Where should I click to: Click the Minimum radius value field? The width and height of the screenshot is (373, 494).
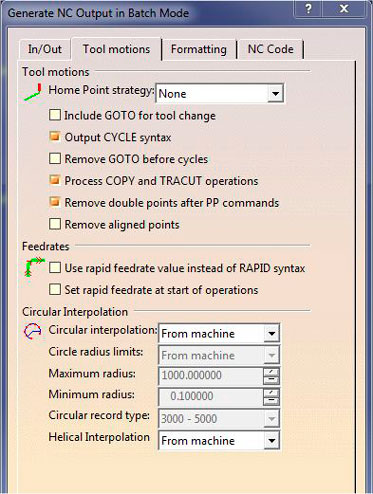click(x=211, y=396)
